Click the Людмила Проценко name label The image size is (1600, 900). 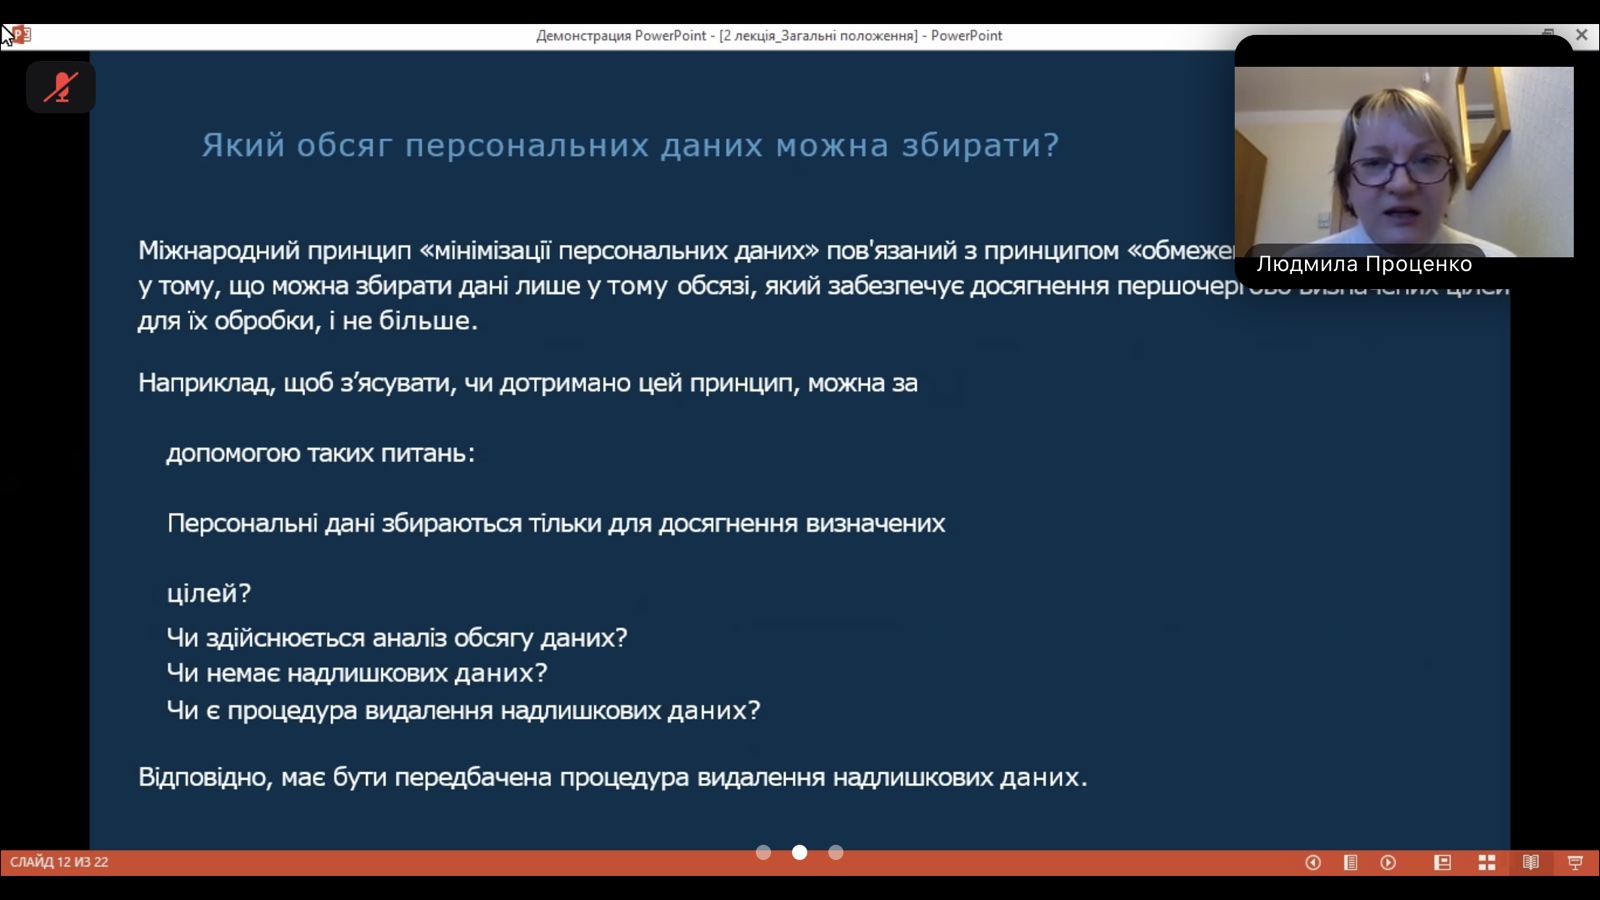1364,264
